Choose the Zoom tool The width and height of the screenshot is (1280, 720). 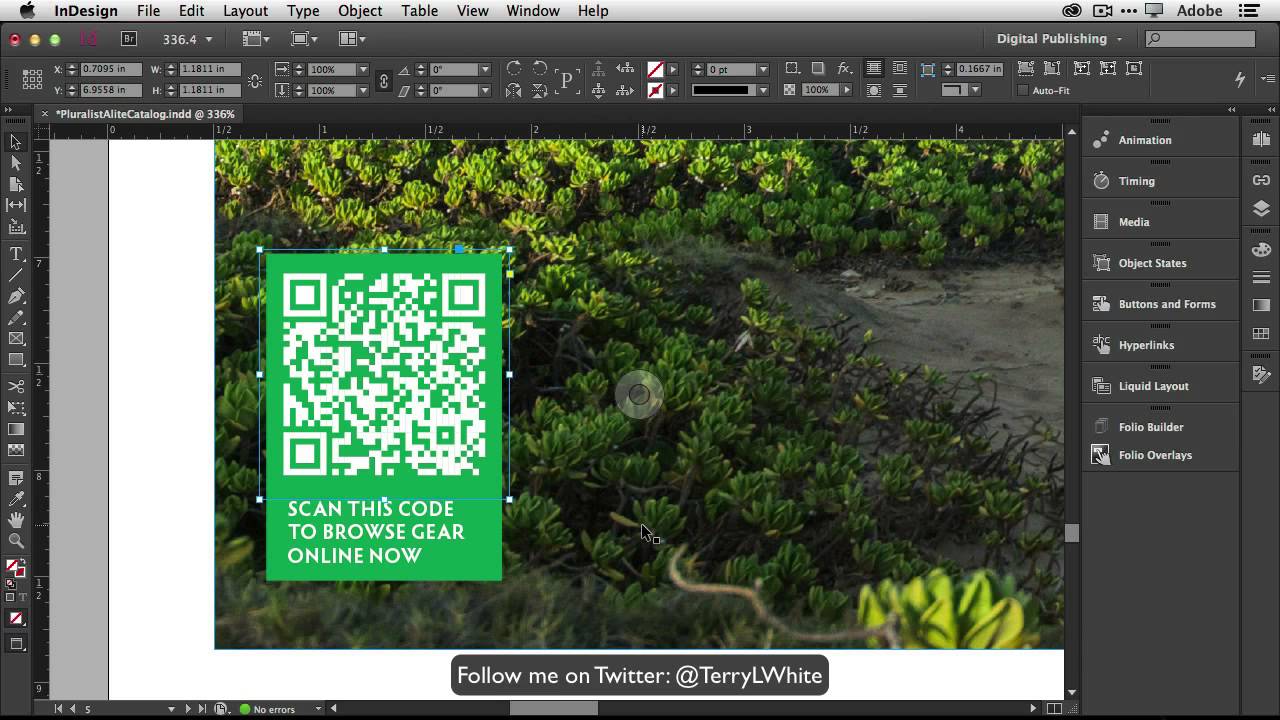tap(16, 541)
